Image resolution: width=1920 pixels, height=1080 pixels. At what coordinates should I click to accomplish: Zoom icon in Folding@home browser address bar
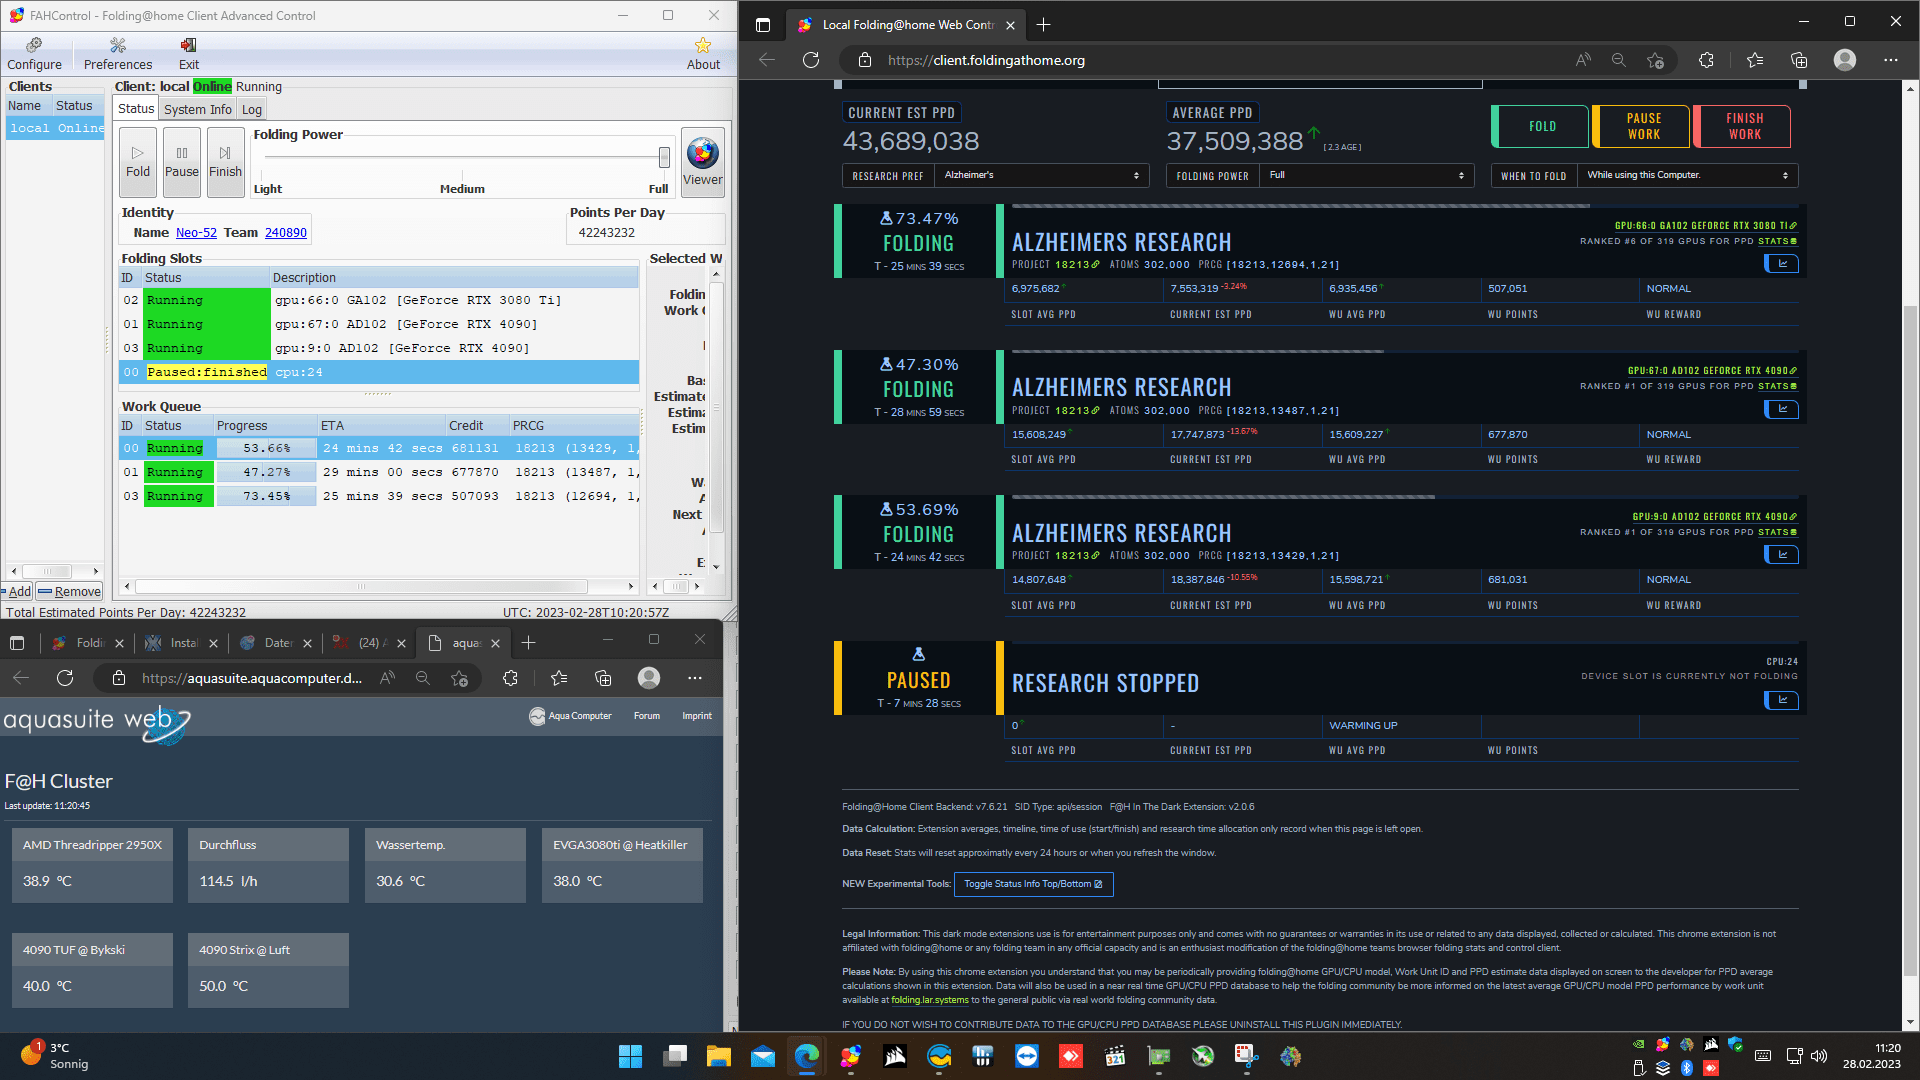coord(1618,60)
